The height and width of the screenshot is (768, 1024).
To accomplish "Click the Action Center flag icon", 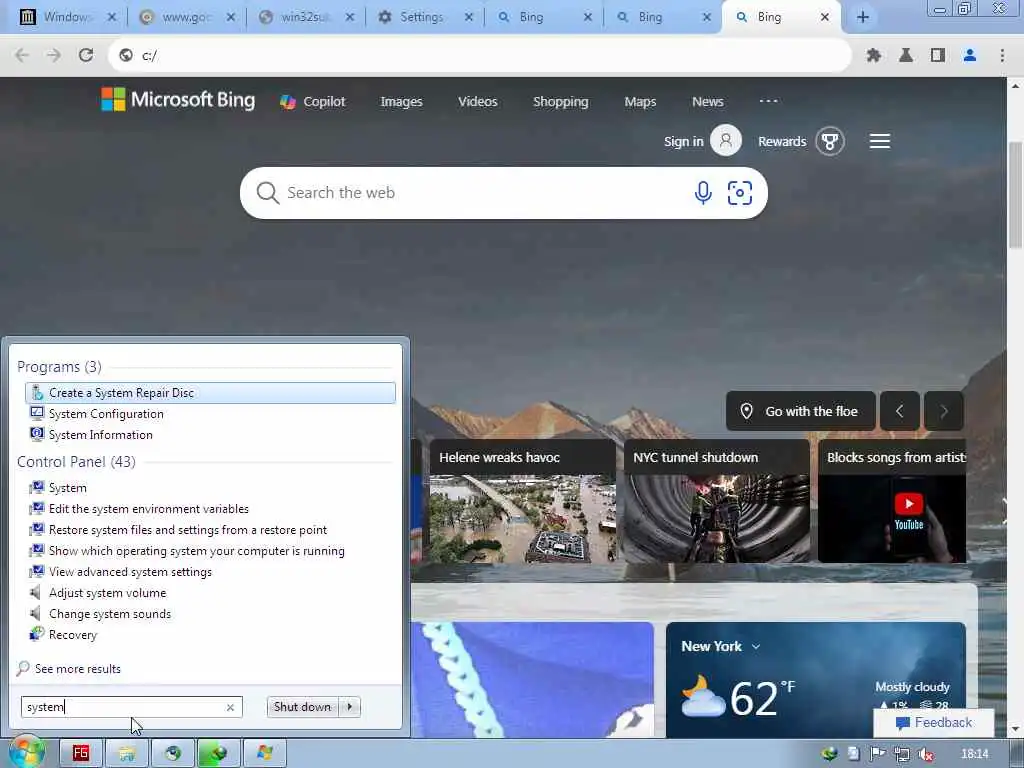I will click(878, 754).
